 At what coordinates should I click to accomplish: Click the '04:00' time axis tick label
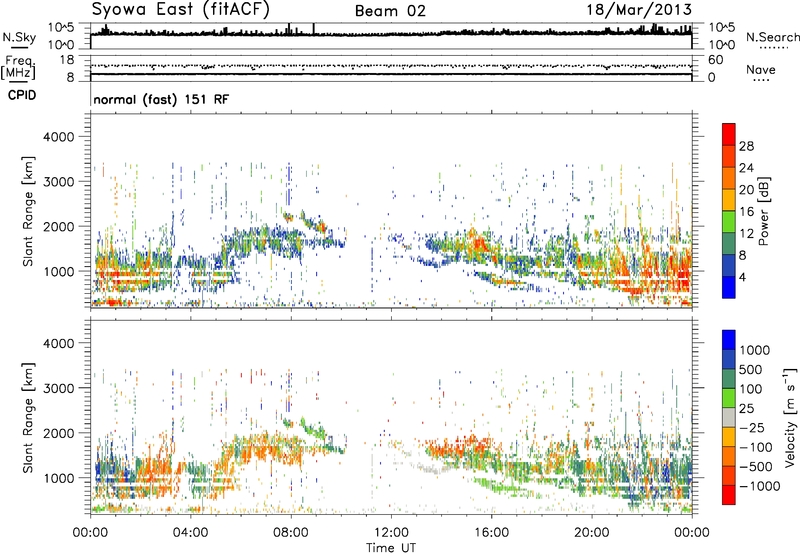190,533
